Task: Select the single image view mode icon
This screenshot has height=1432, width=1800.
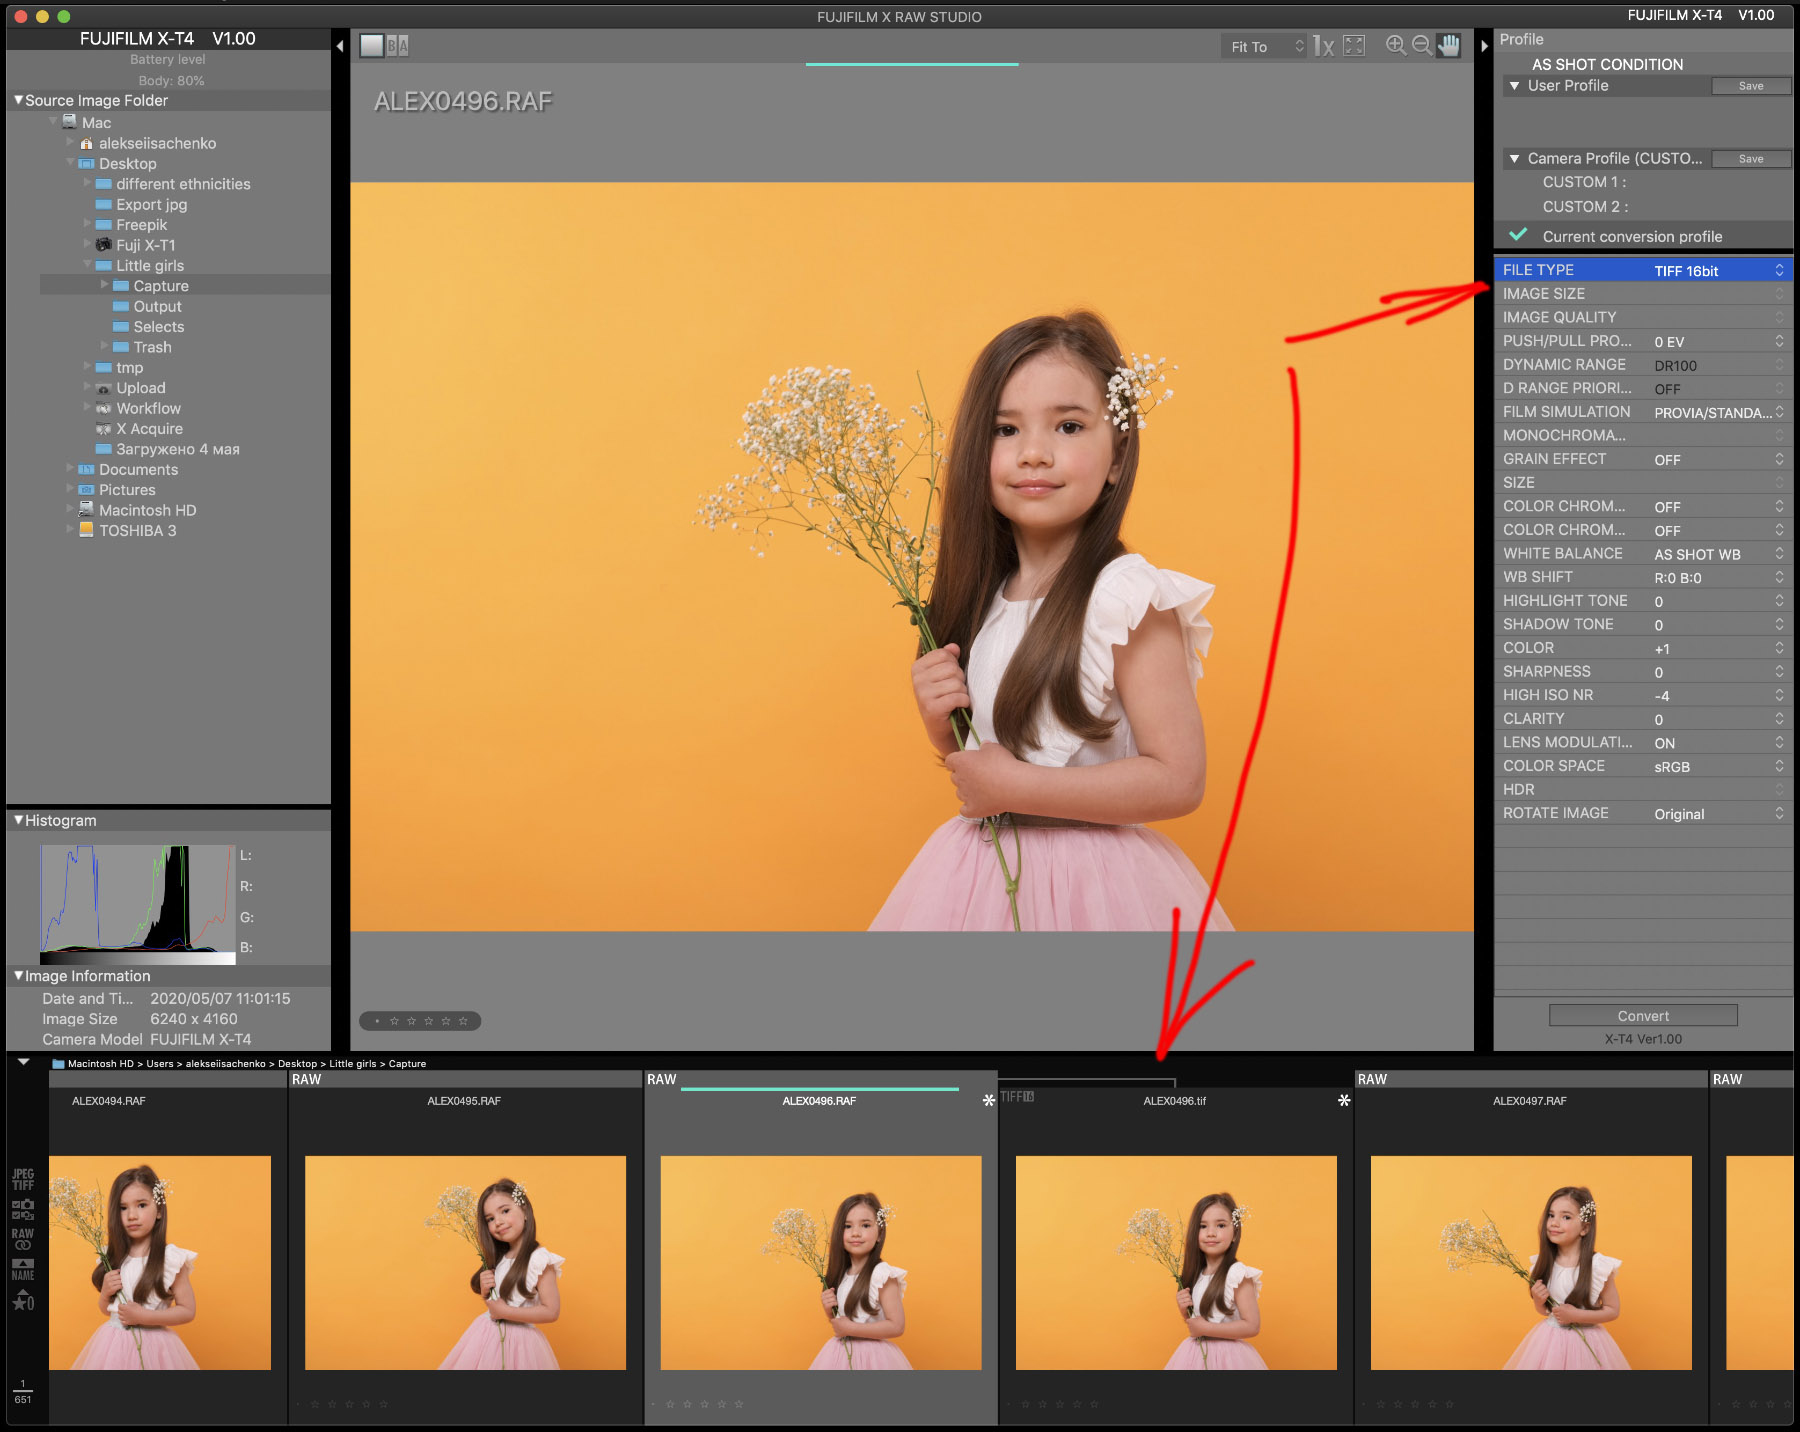Action: (x=372, y=46)
